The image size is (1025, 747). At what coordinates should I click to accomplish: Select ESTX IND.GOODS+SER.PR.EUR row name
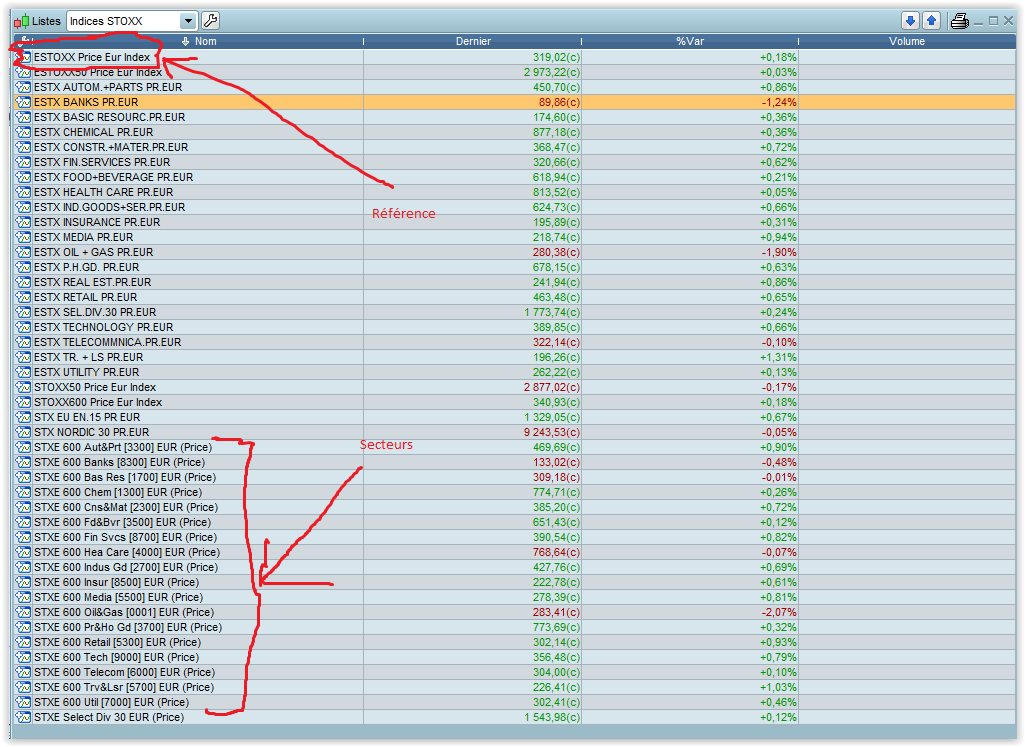pyautogui.click(x=110, y=207)
